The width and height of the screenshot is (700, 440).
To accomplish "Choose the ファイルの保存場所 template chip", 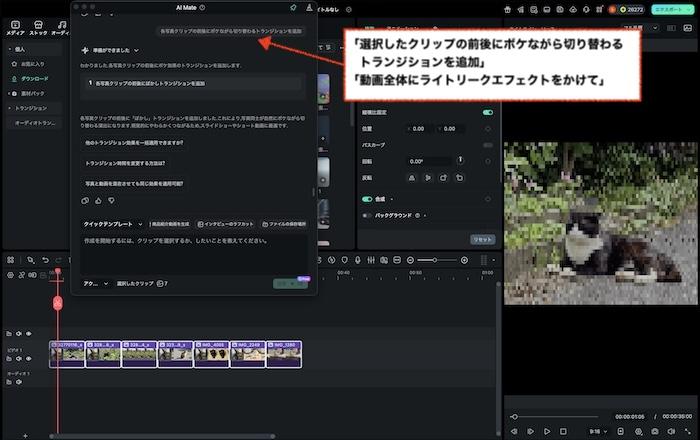I will [x=284, y=224].
